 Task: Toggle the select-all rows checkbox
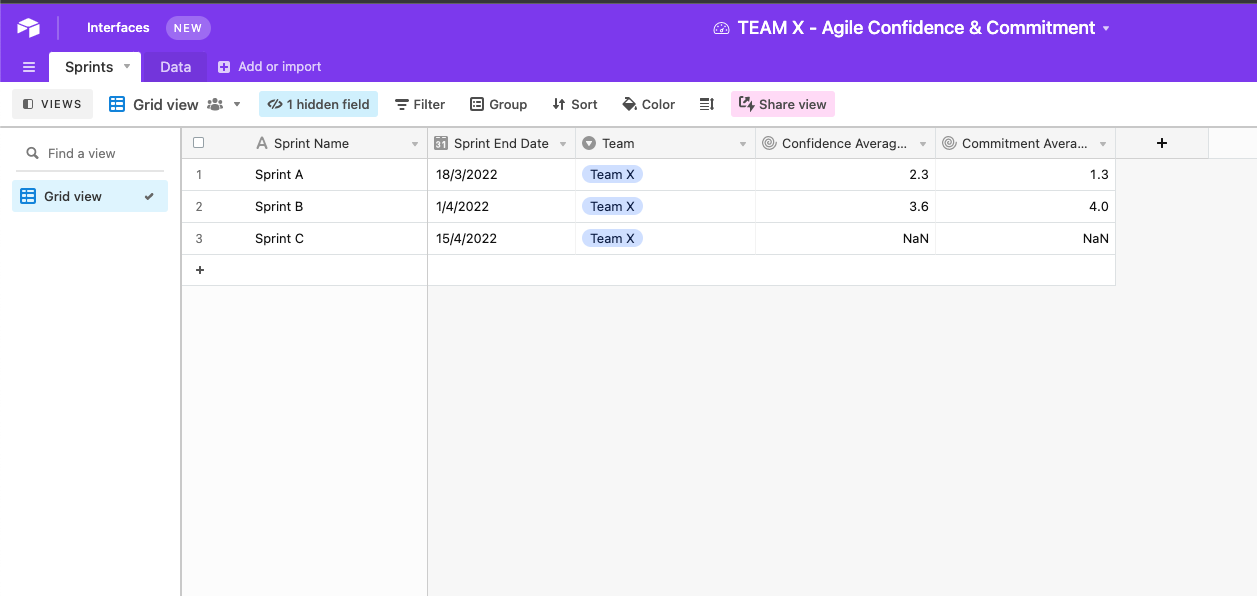(x=198, y=143)
